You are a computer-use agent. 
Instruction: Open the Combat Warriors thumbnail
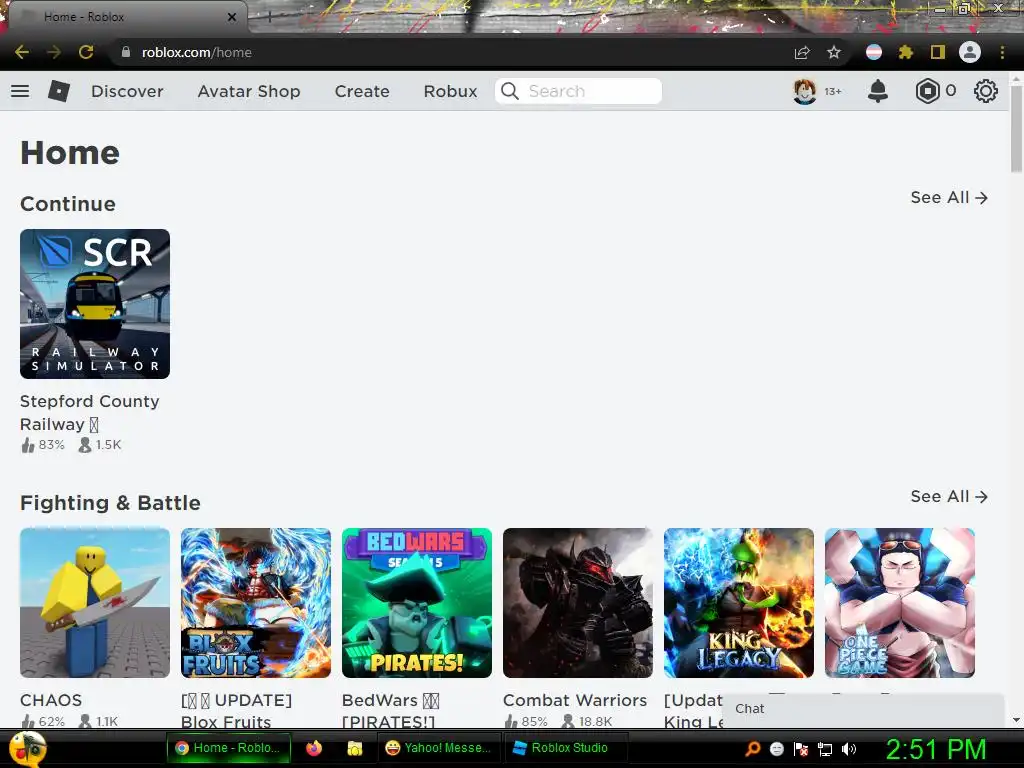coord(578,603)
